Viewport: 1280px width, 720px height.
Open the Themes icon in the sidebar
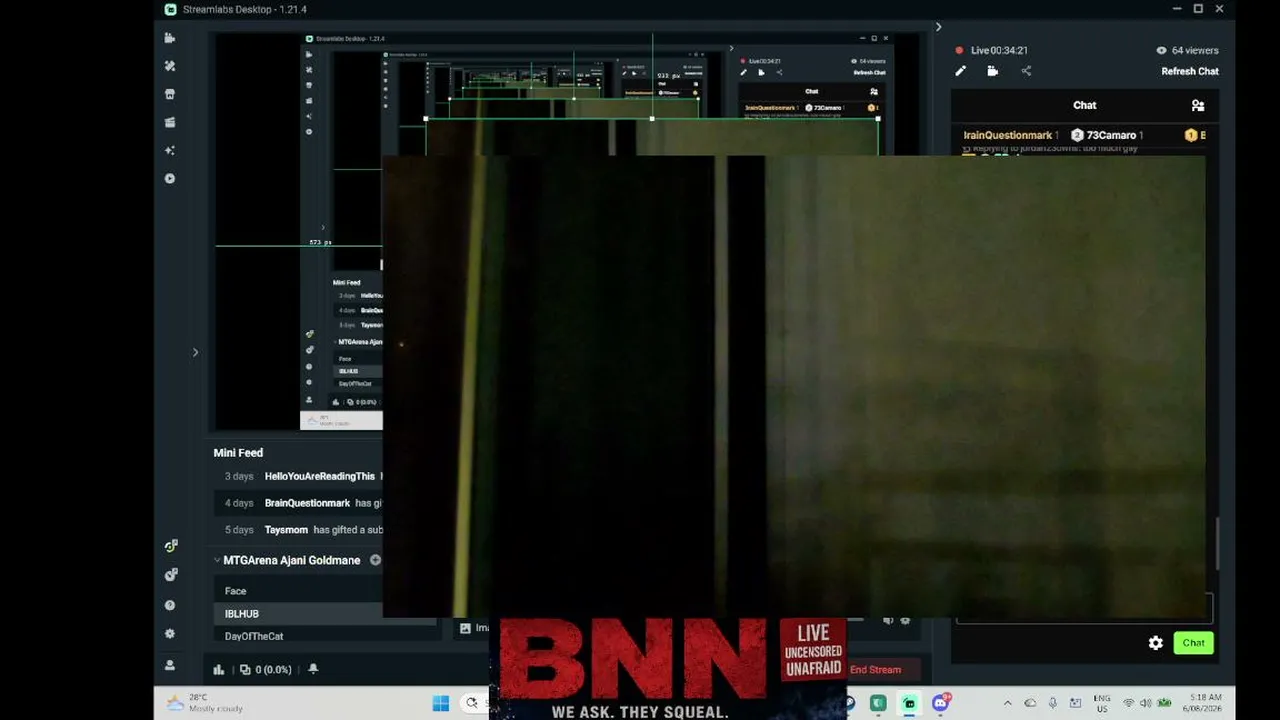pyautogui.click(x=169, y=66)
